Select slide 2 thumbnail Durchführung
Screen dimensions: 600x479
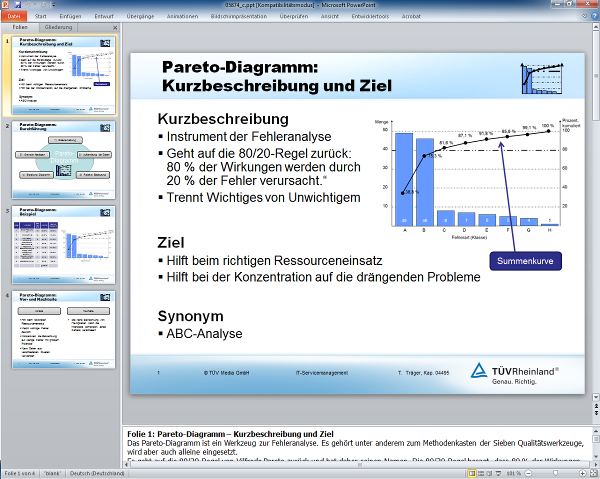[x=64, y=158]
